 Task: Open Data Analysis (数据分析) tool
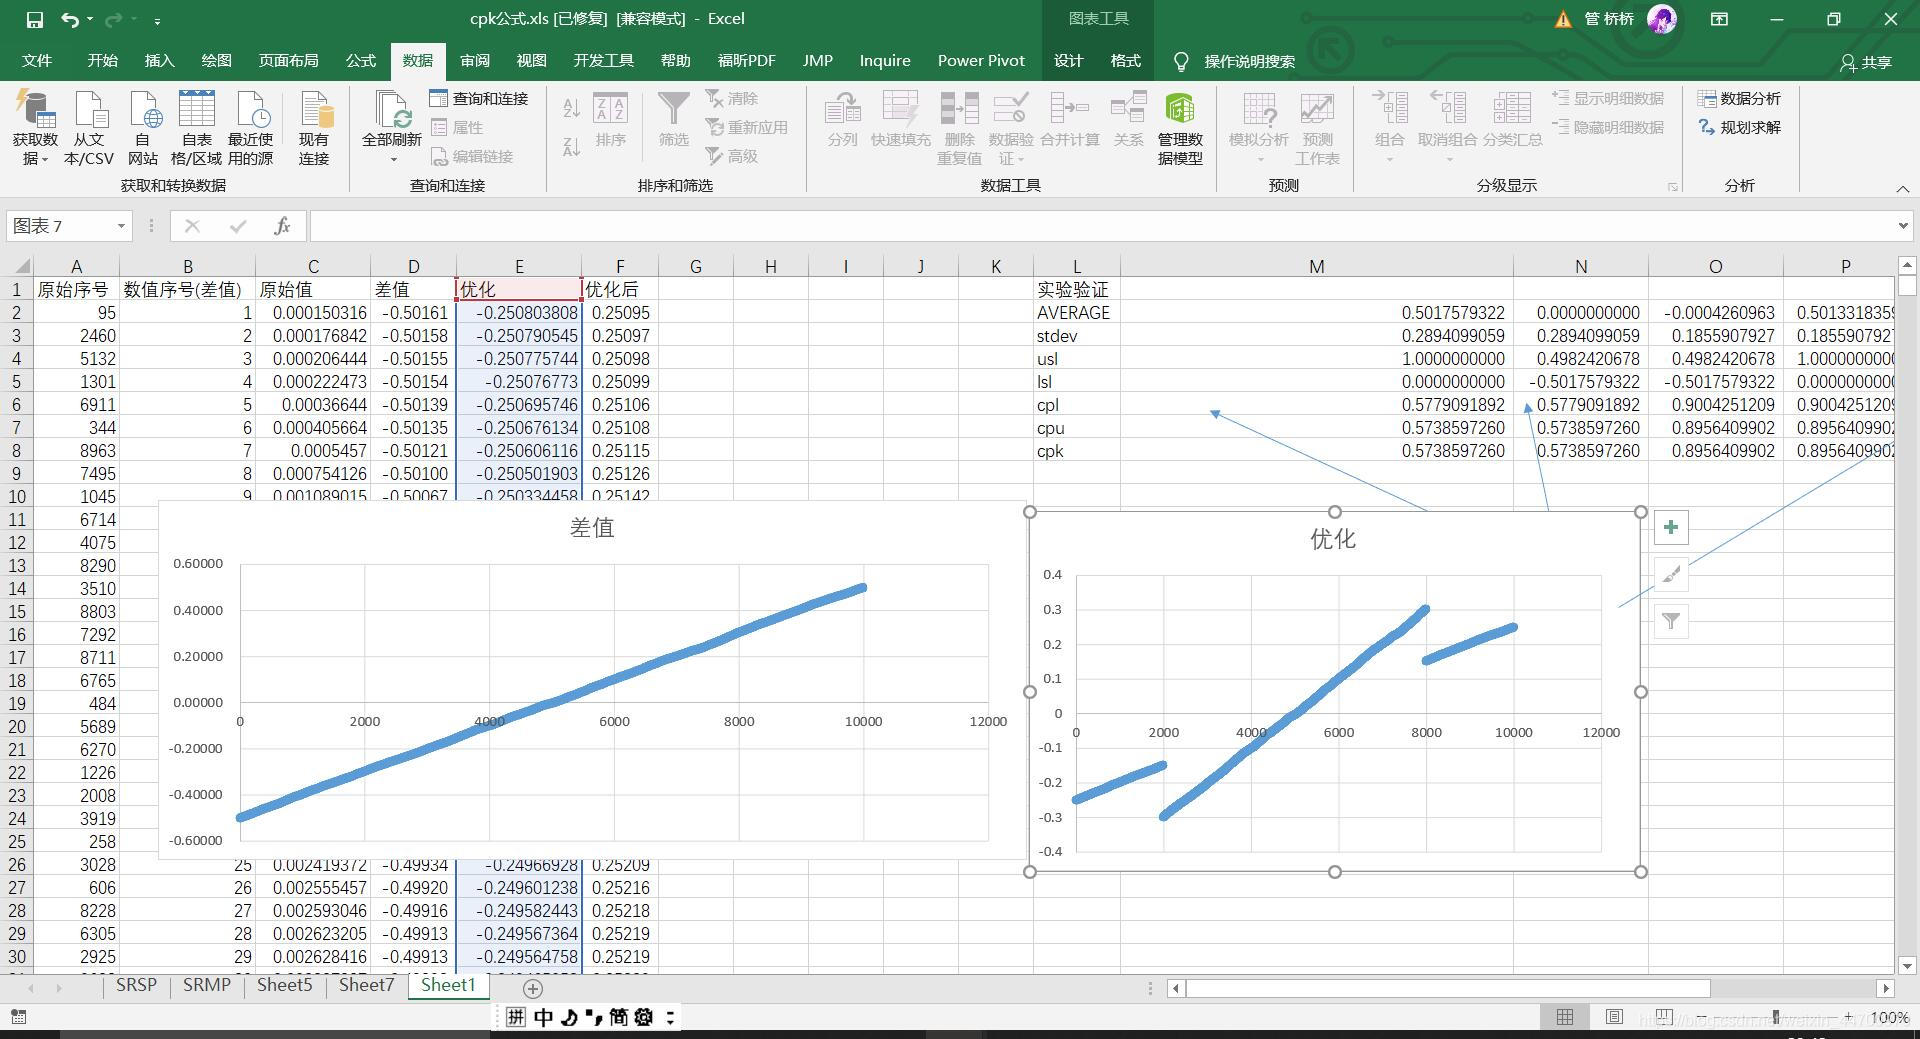click(x=1739, y=98)
